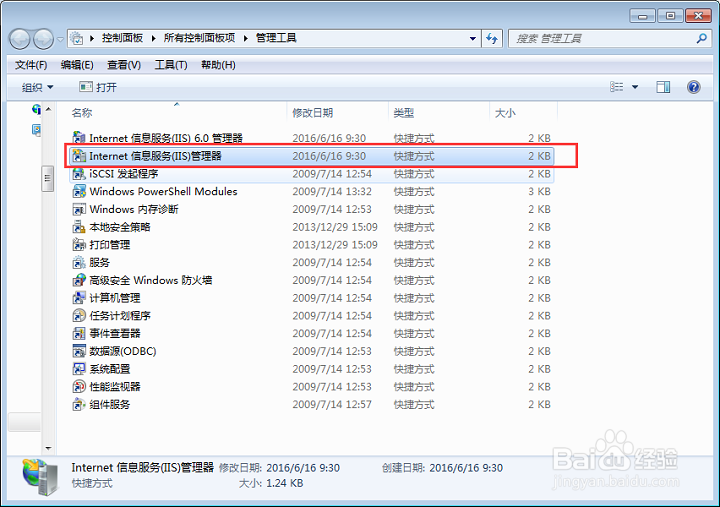Select the 高级安全 Windows 防火墙 icon
Screen dimensions: 720x507
coord(79,280)
